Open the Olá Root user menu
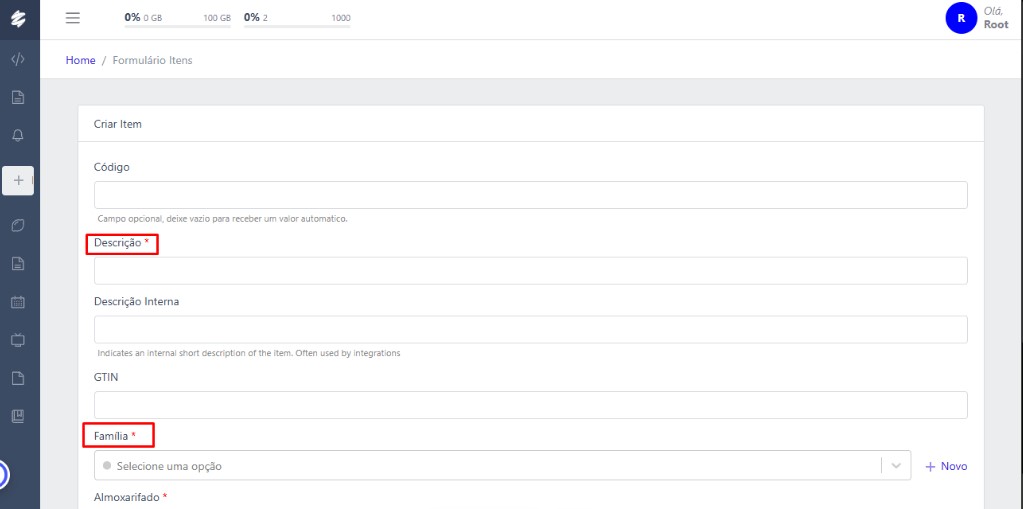Screen dimensions: 1023x509 pos(995,18)
